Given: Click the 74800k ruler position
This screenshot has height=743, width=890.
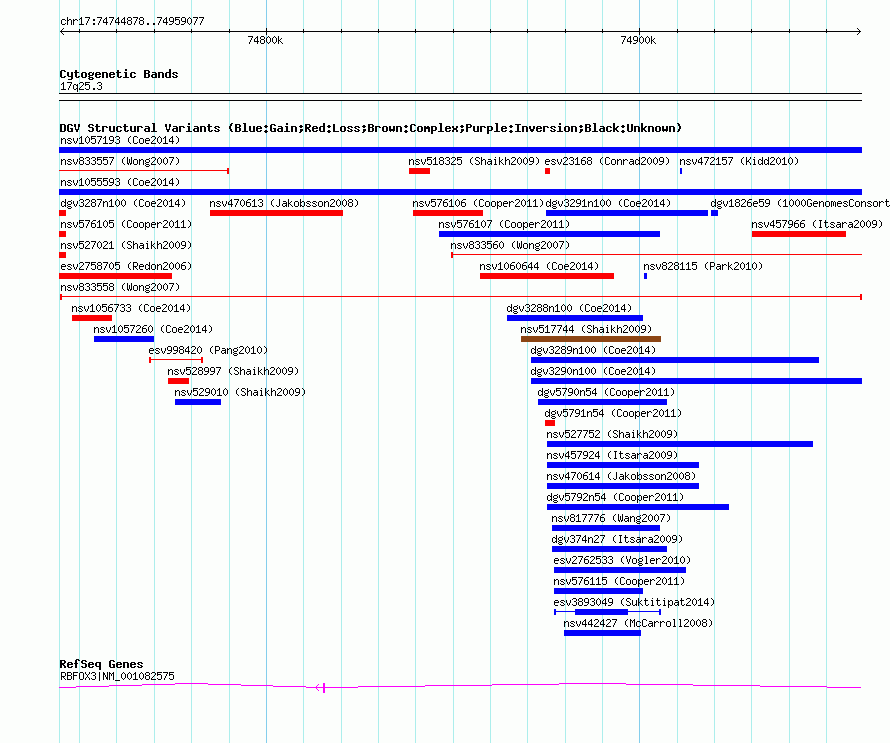Looking at the screenshot, I should [265, 40].
